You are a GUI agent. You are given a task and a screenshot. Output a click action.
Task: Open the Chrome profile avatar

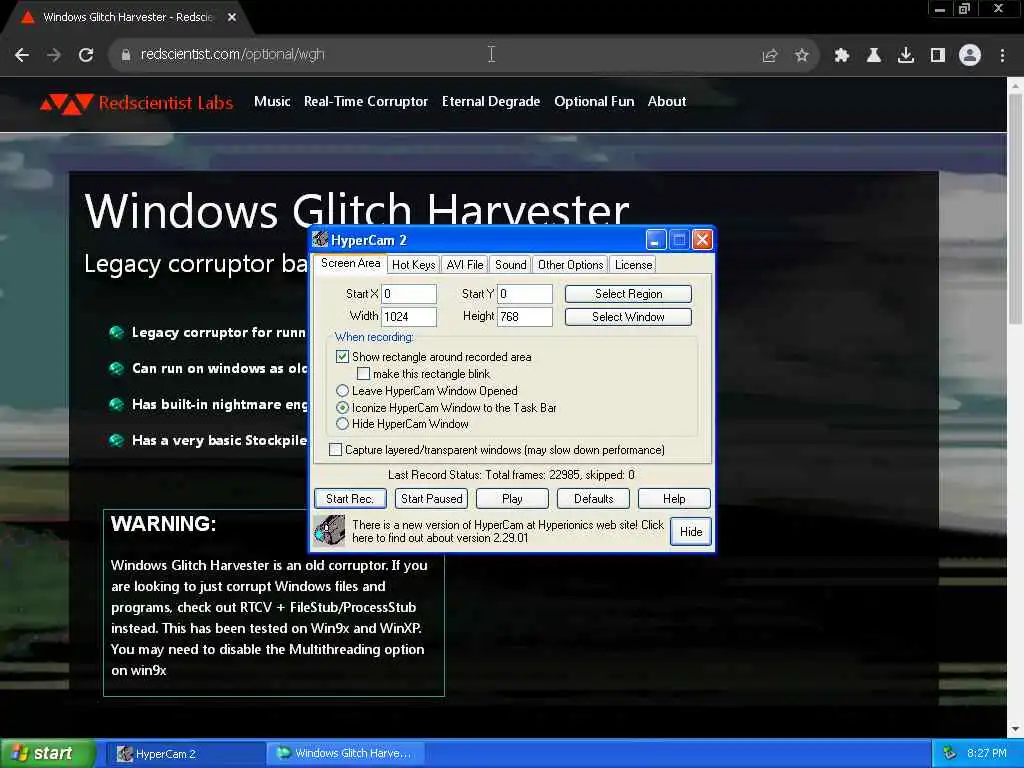pos(970,56)
